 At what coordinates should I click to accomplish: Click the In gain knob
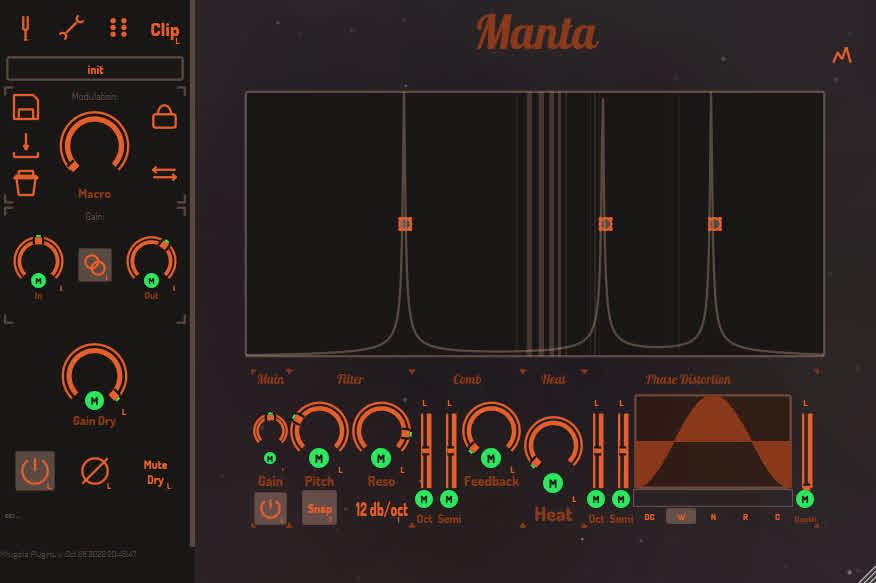pos(38,257)
